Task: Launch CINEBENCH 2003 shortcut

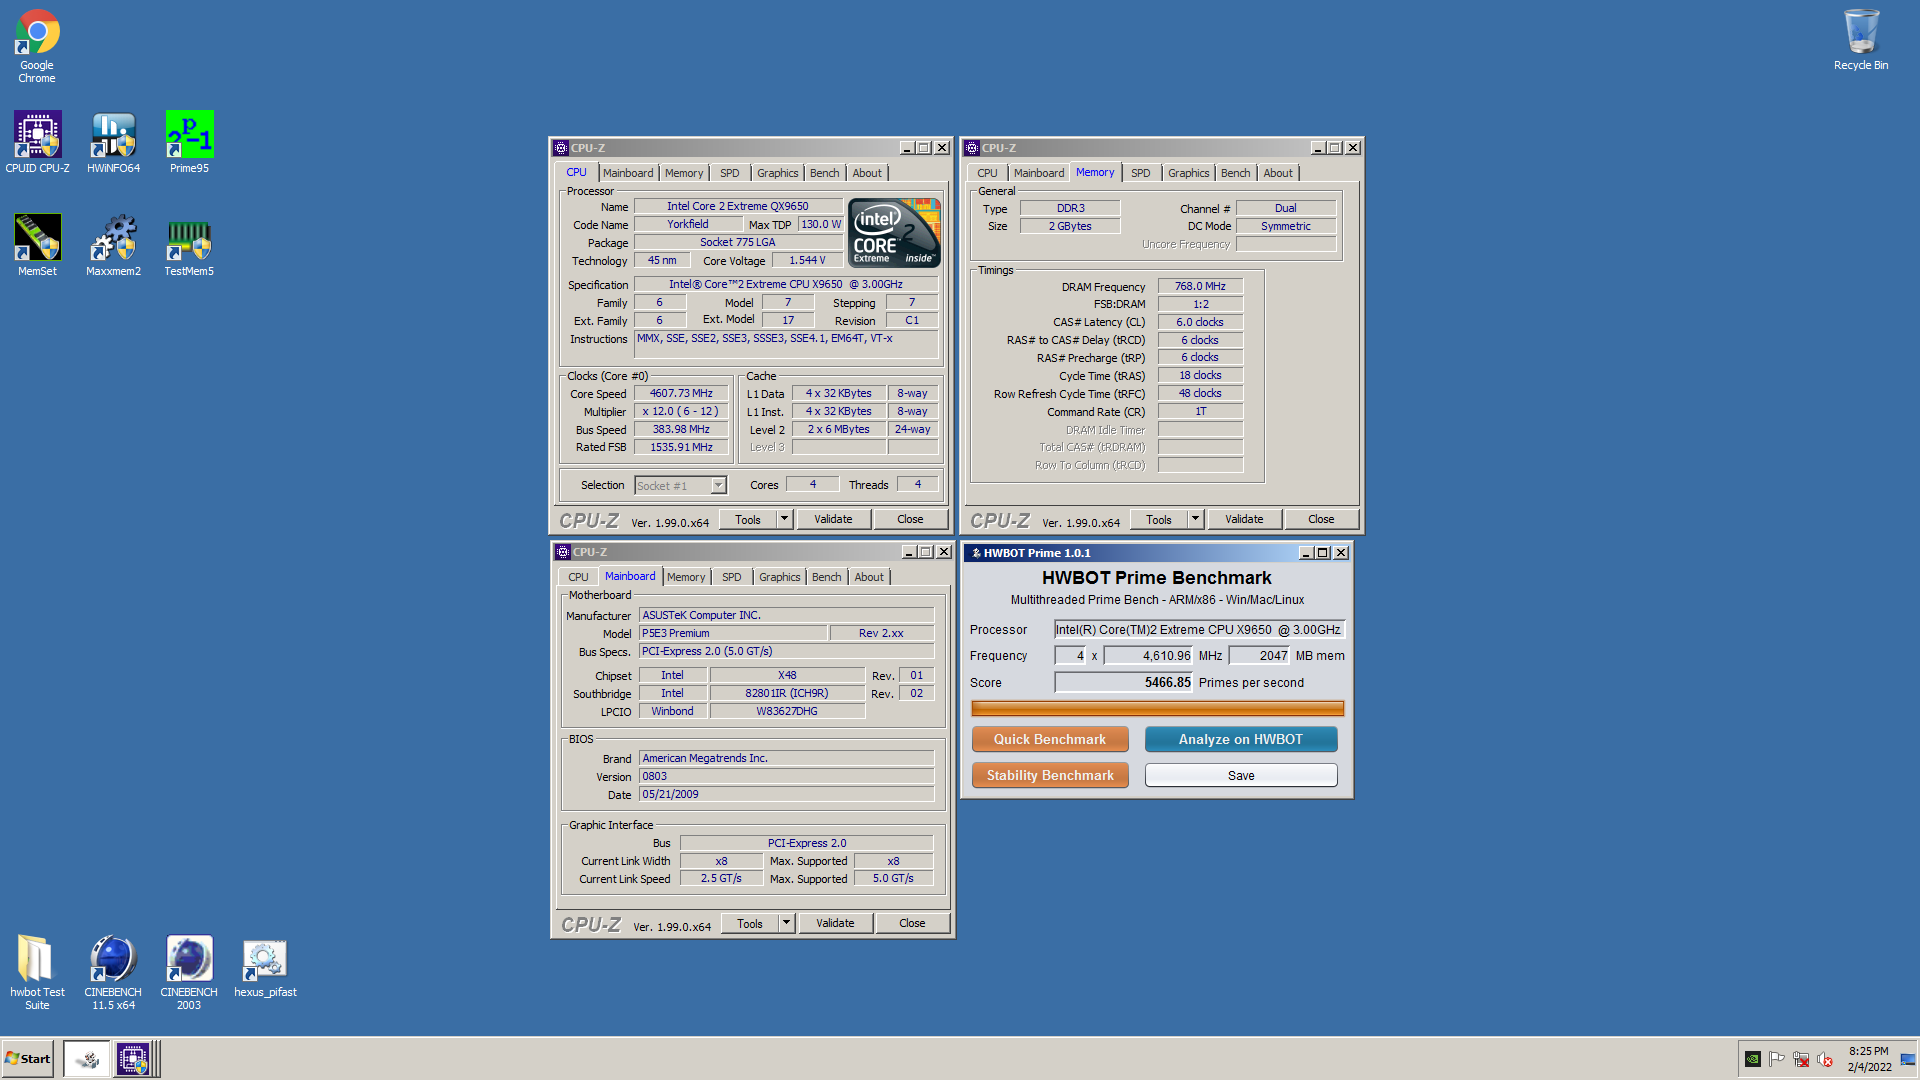Action: tap(189, 972)
